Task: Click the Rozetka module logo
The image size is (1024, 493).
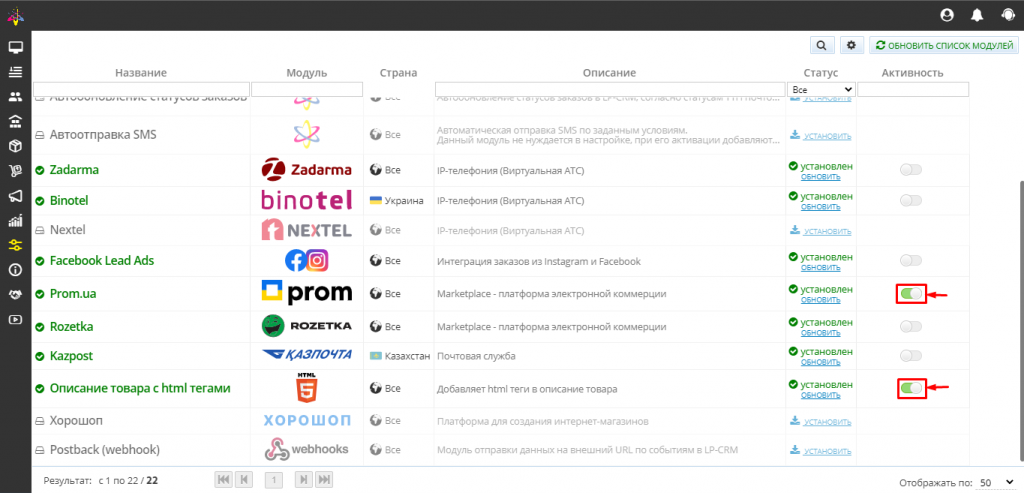Action: click(x=306, y=326)
